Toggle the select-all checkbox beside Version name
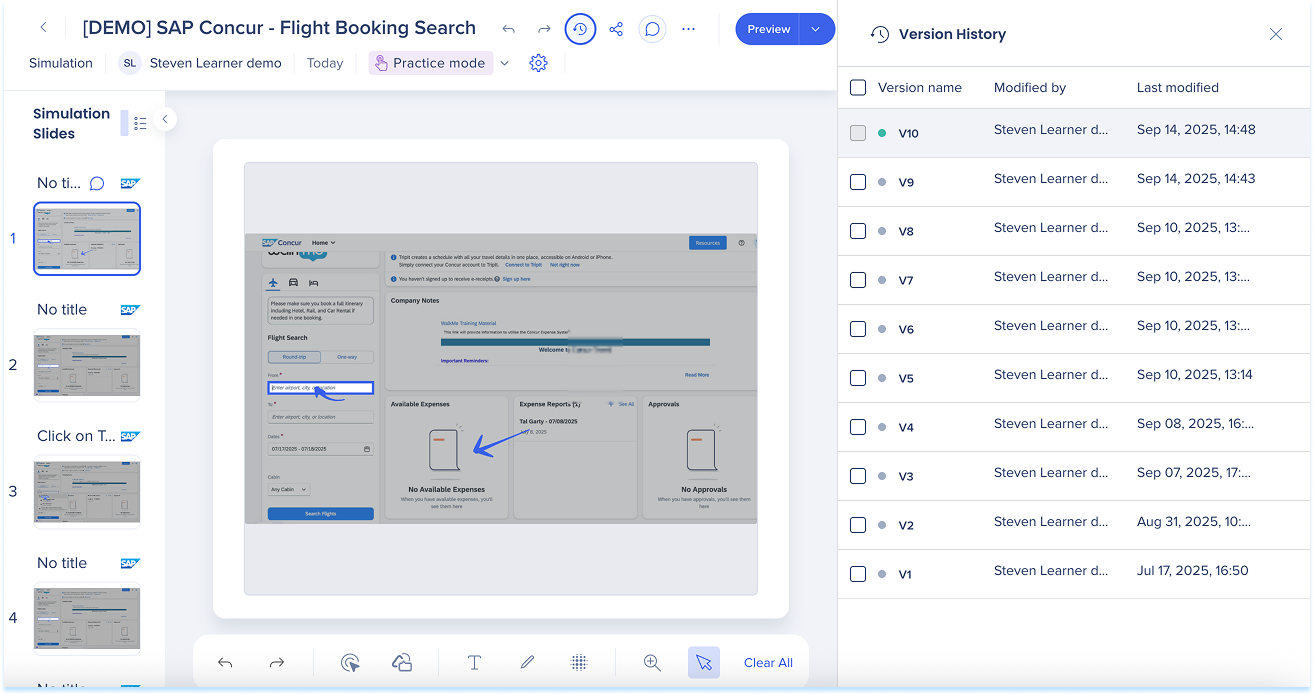 858,87
